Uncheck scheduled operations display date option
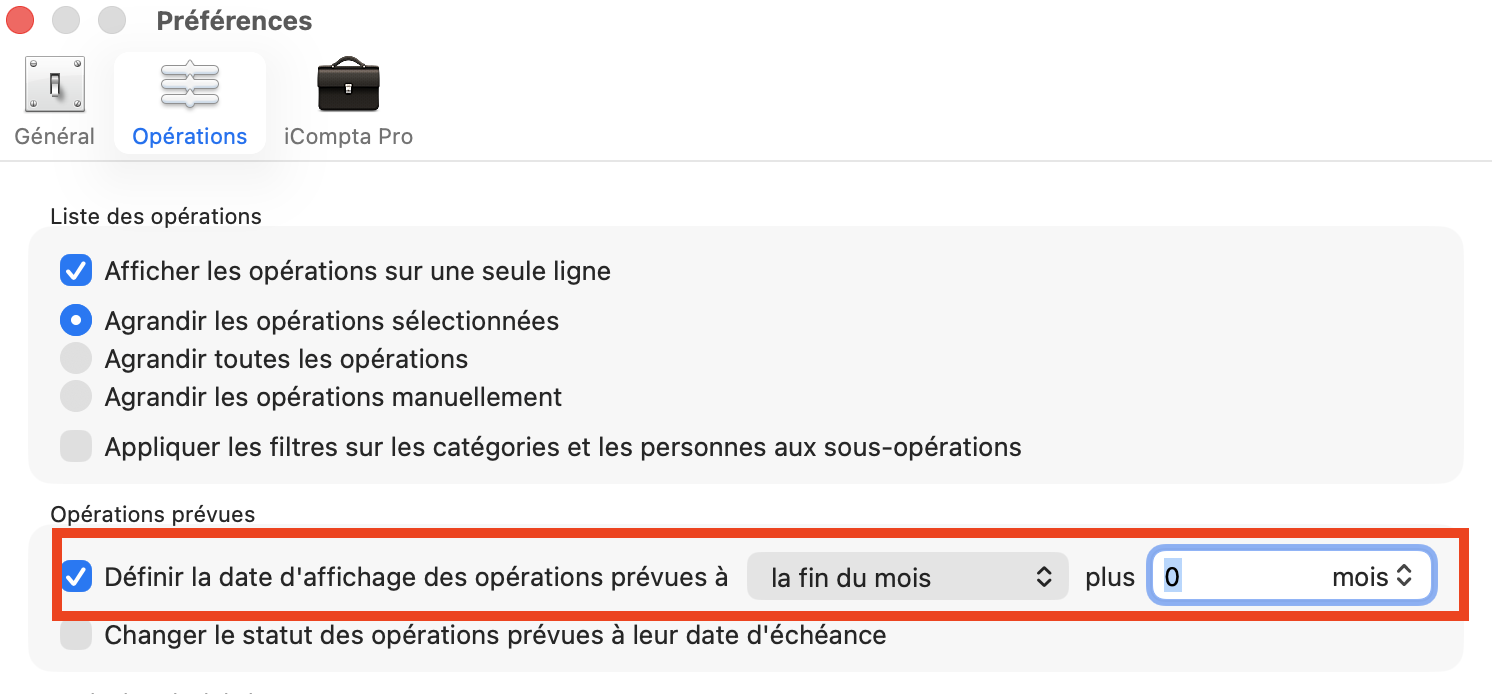Screen dimensions: 1492x694 point(76,576)
